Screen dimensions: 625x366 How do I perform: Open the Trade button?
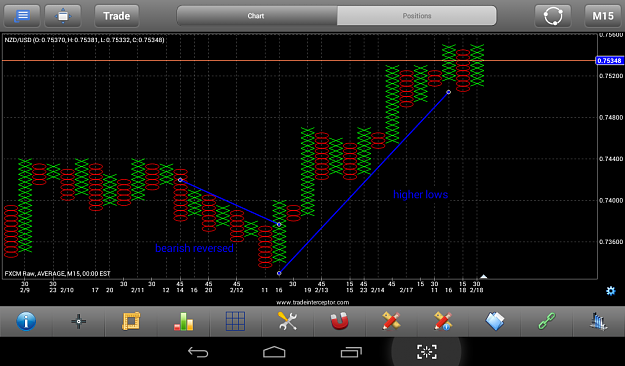click(x=117, y=16)
